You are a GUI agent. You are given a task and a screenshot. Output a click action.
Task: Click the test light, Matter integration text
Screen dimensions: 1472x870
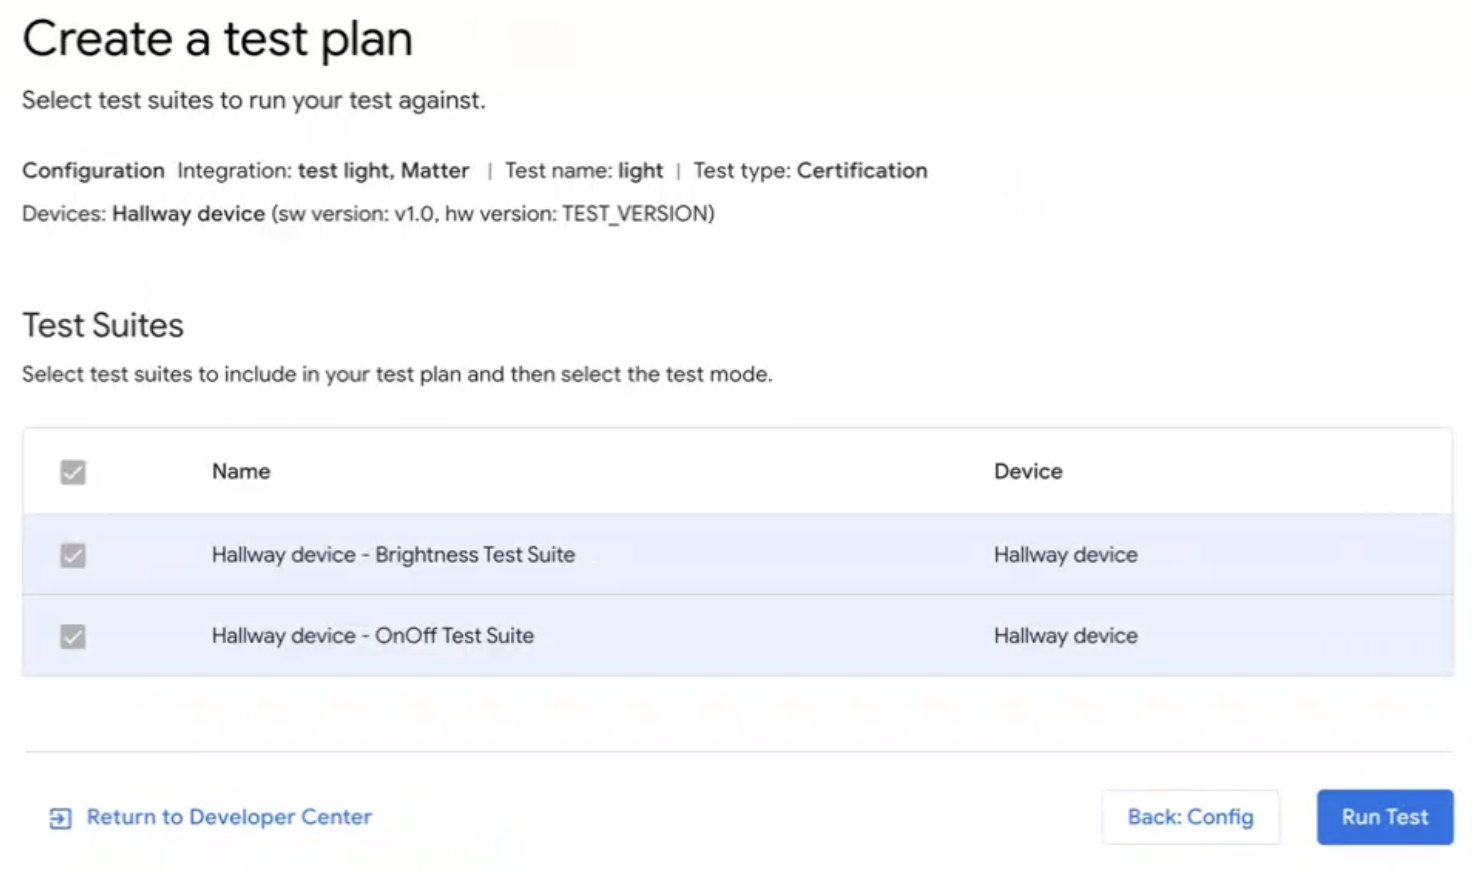click(384, 170)
